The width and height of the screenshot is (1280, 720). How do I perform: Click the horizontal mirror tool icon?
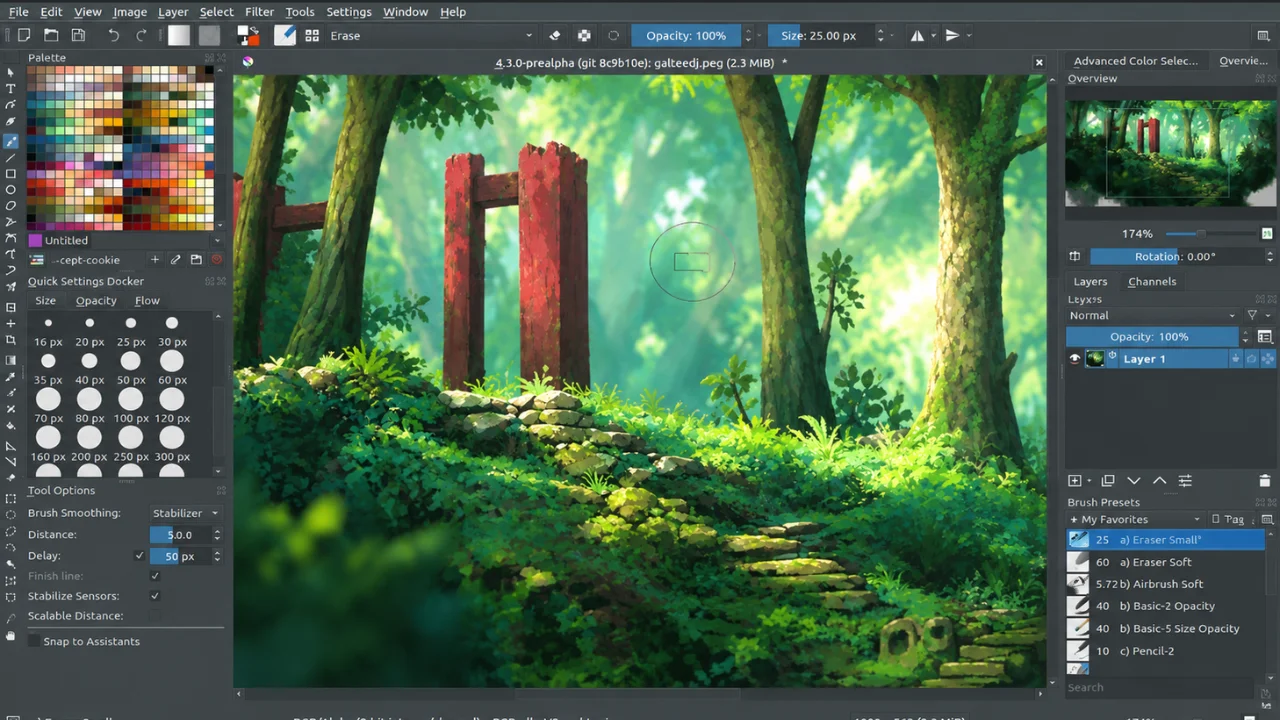(x=917, y=35)
